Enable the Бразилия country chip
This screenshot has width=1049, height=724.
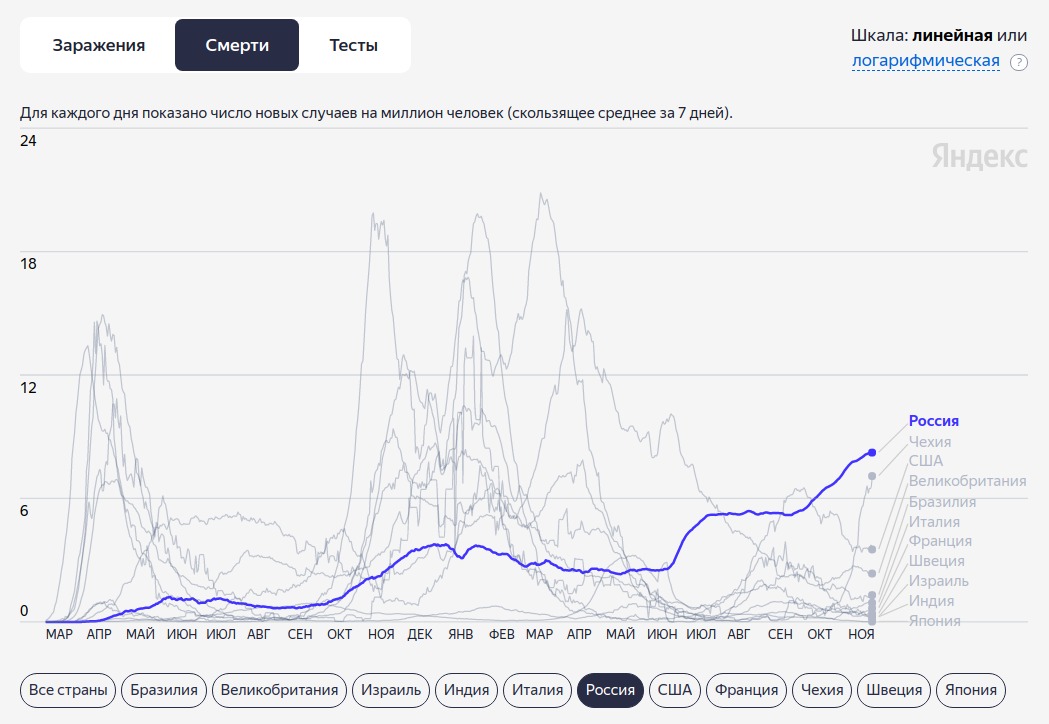pyautogui.click(x=165, y=690)
